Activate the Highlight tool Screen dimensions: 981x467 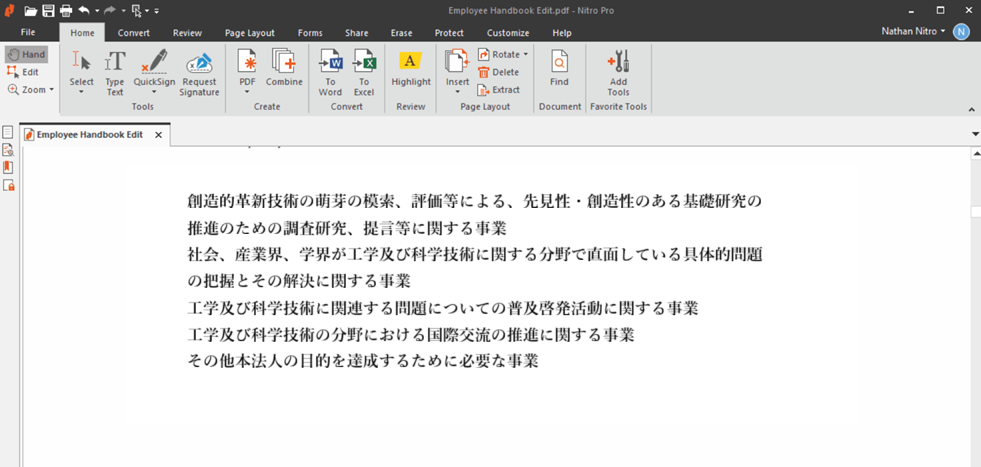point(411,69)
